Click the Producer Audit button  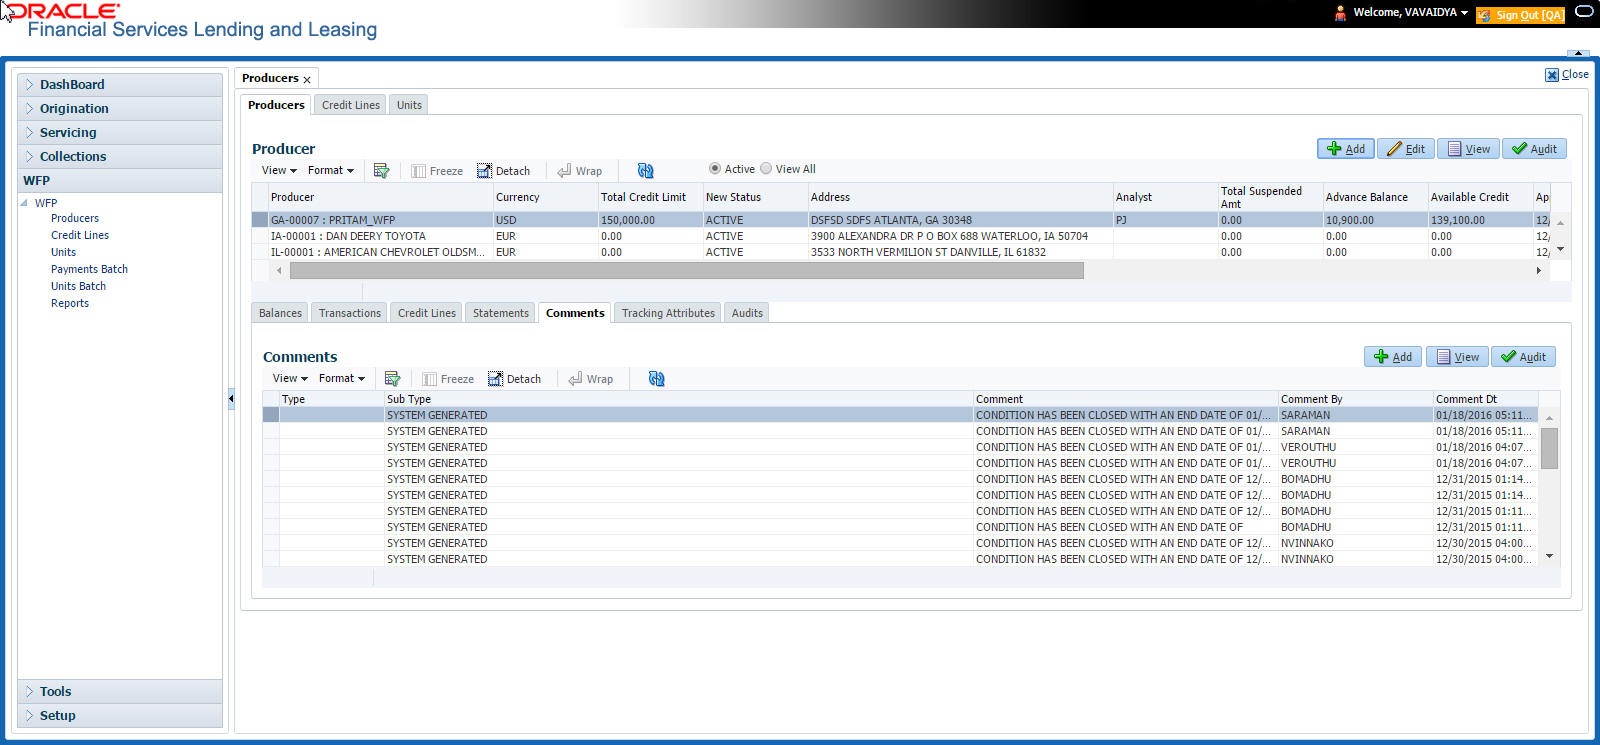[1534, 149]
